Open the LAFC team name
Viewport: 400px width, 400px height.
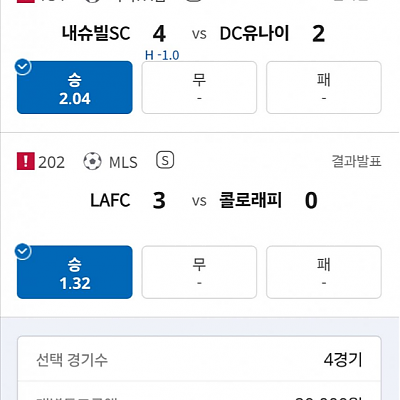(x=110, y=201)
